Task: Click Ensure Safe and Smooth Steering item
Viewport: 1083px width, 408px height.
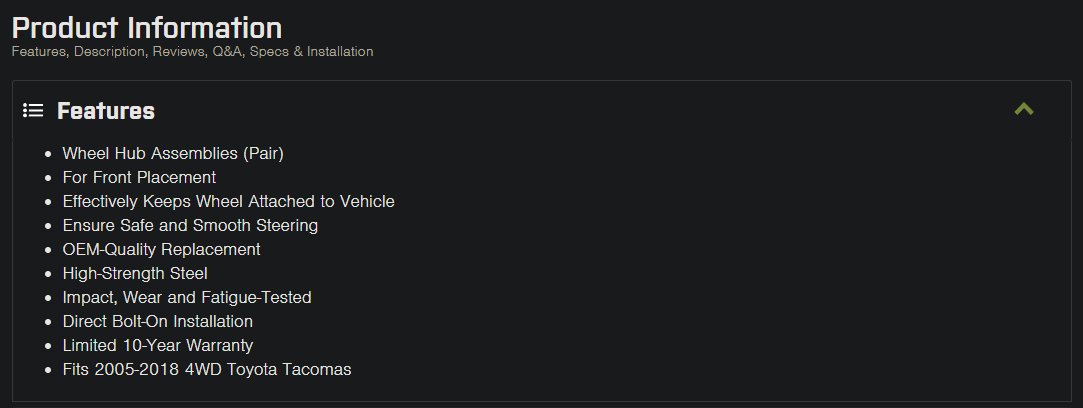Action: [x=191, y=225]
